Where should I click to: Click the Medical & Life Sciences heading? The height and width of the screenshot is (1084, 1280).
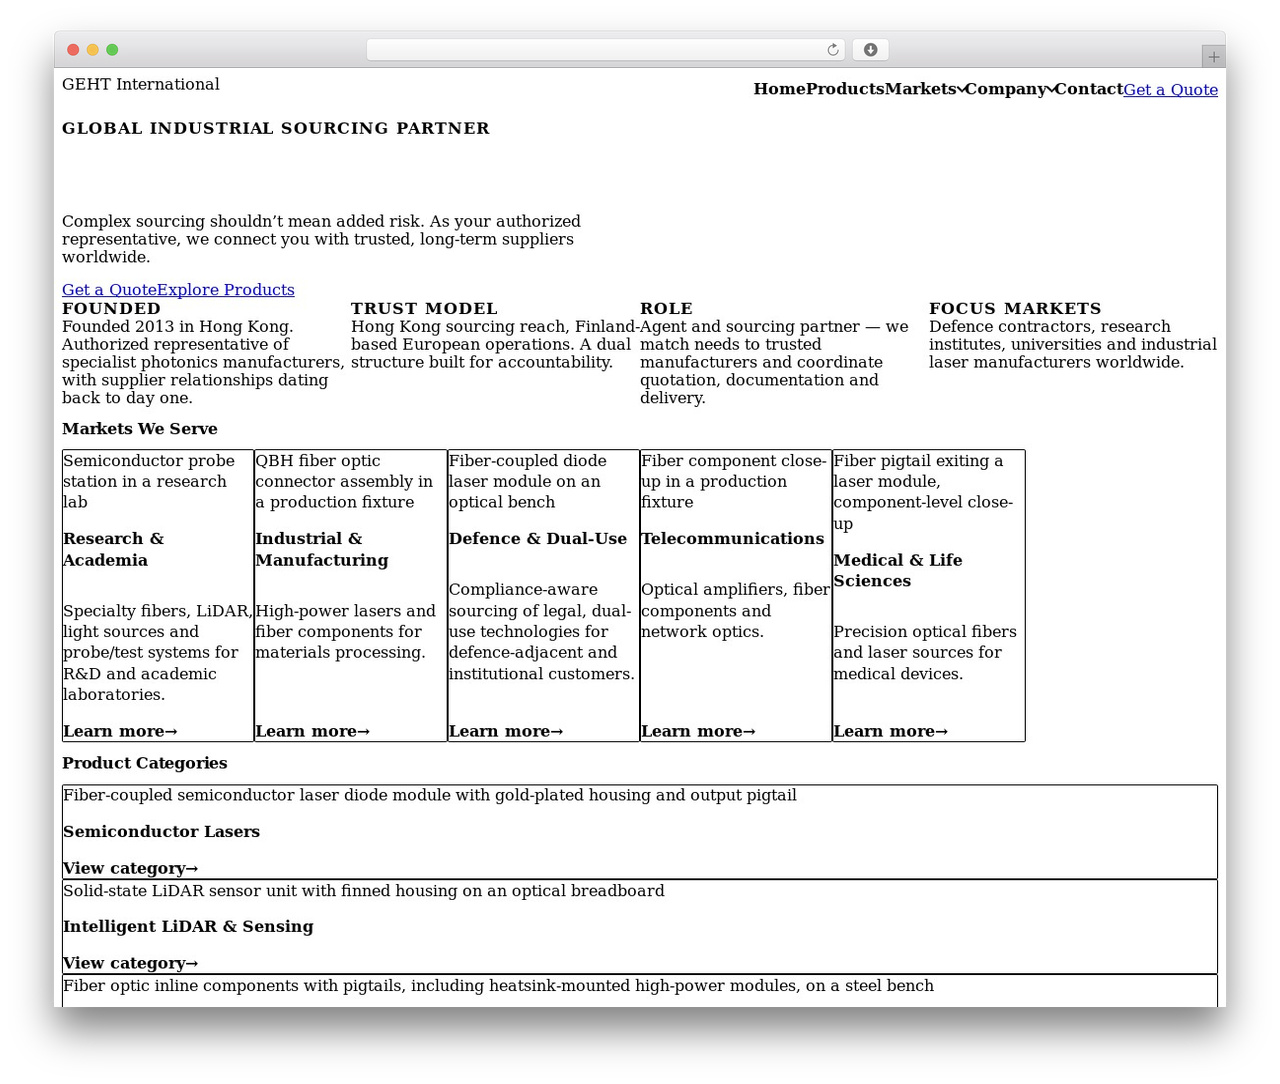tap(898, 570)
